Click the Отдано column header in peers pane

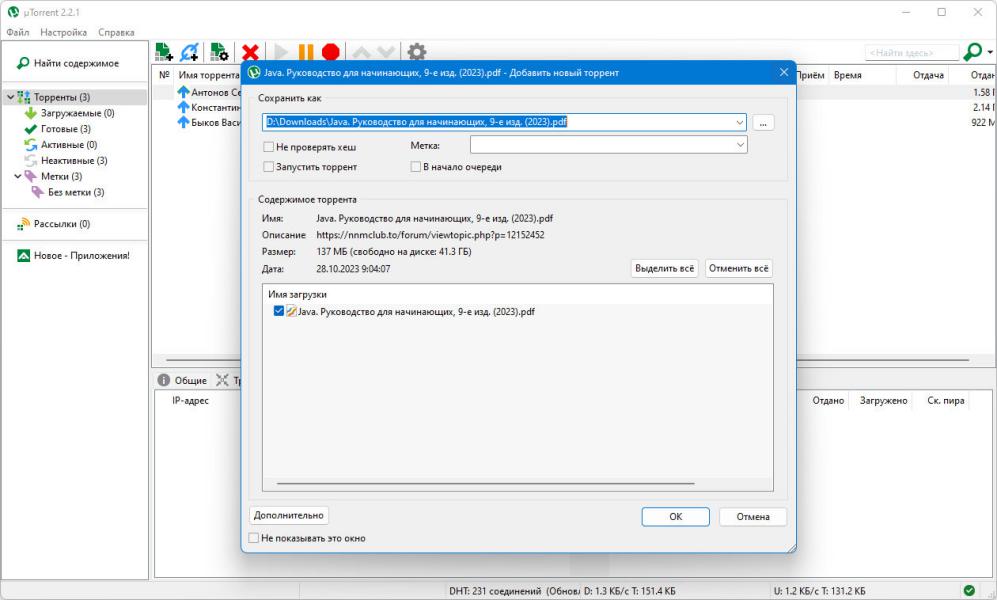[828, 400]
